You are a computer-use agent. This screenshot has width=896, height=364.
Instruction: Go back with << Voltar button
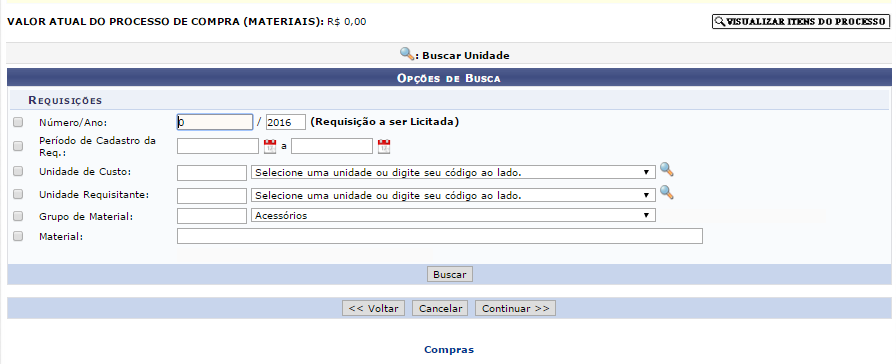point(374,308)
